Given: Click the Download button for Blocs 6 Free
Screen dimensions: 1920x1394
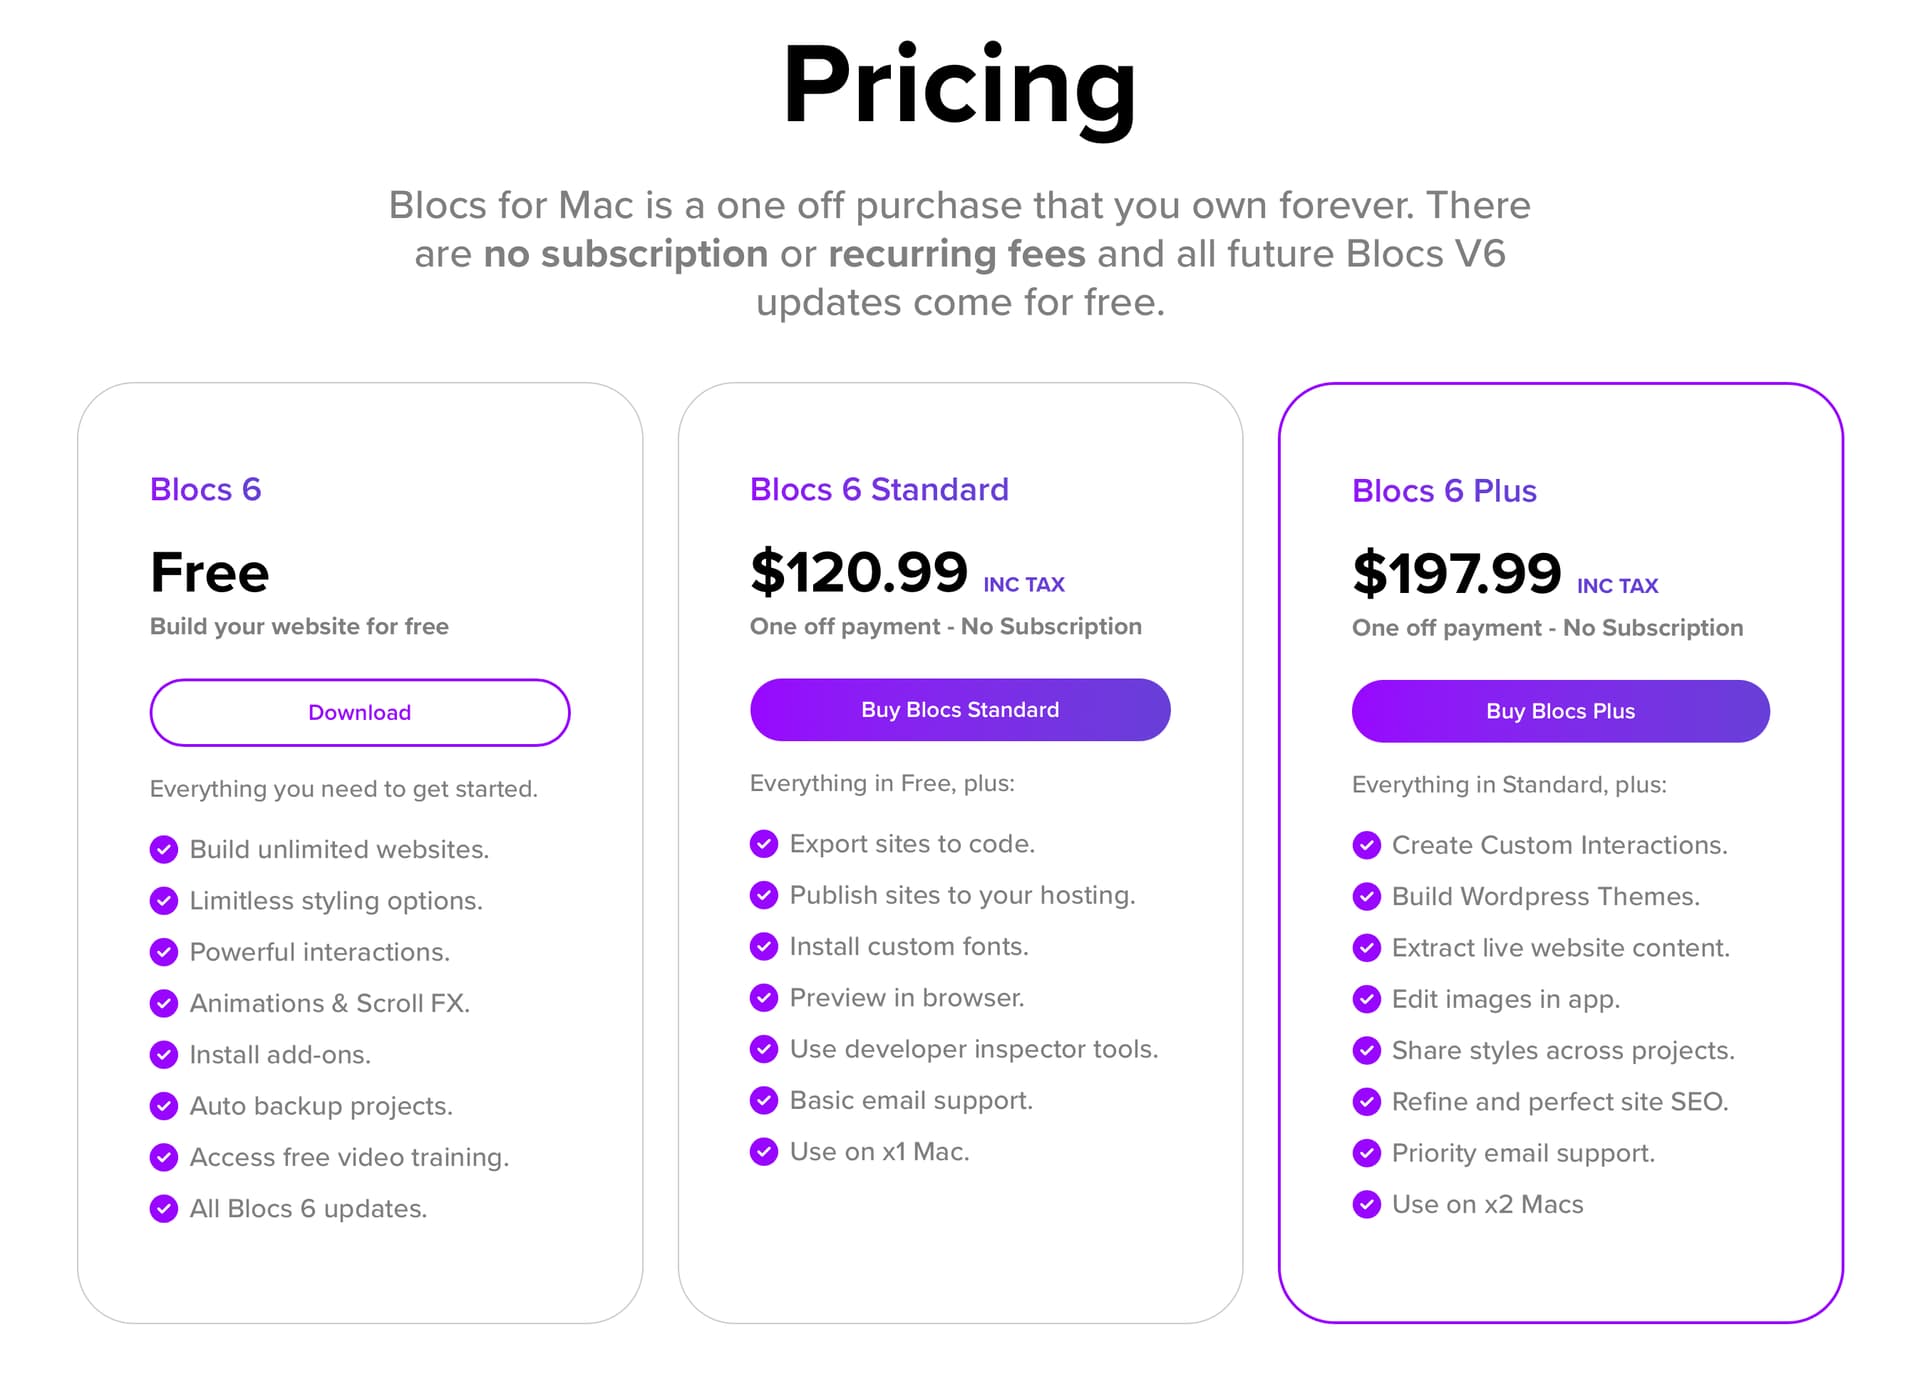Looking at the screenshot, I should click(x=359, y=712).
